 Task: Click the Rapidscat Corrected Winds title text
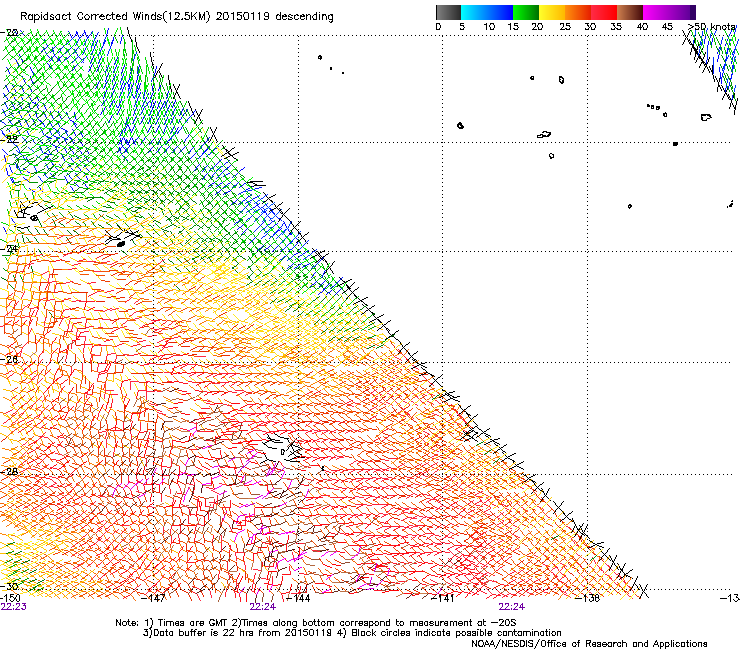pos(177,16)
